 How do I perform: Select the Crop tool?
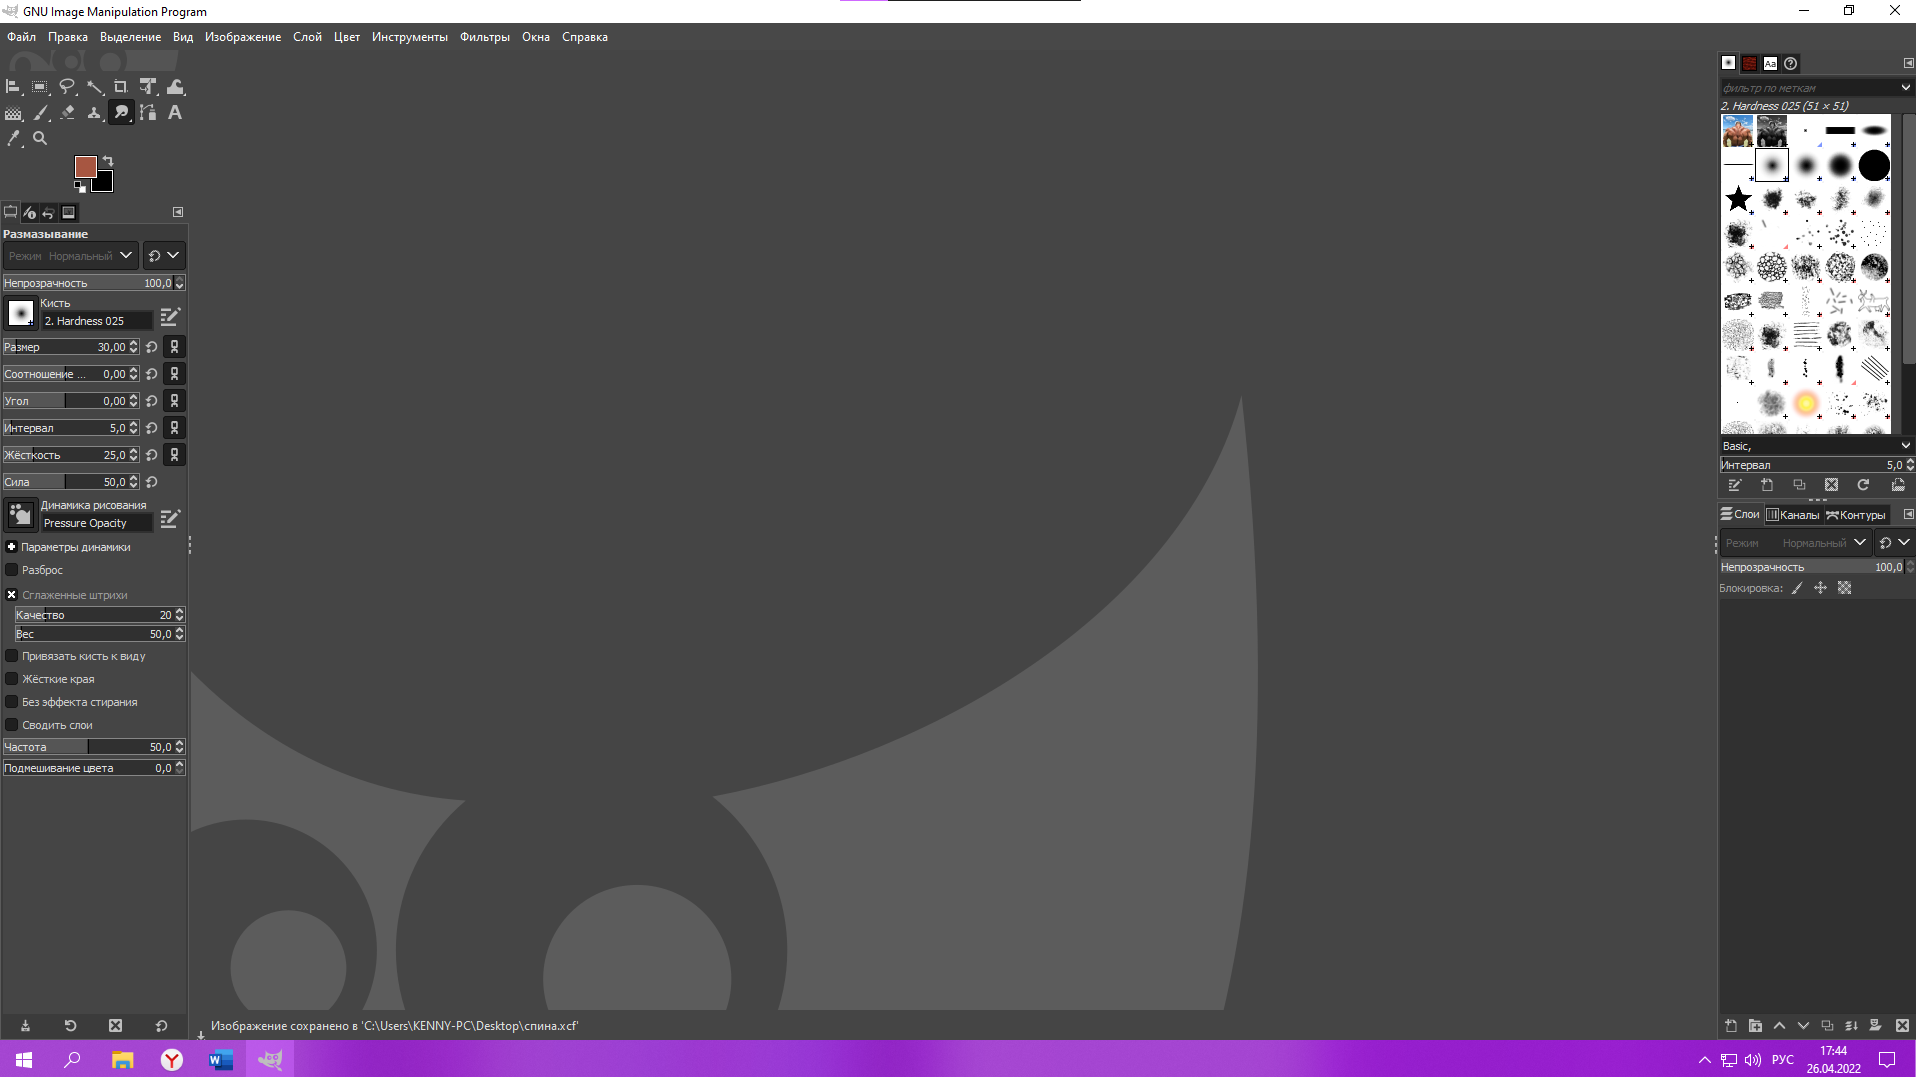click(121, 87)
